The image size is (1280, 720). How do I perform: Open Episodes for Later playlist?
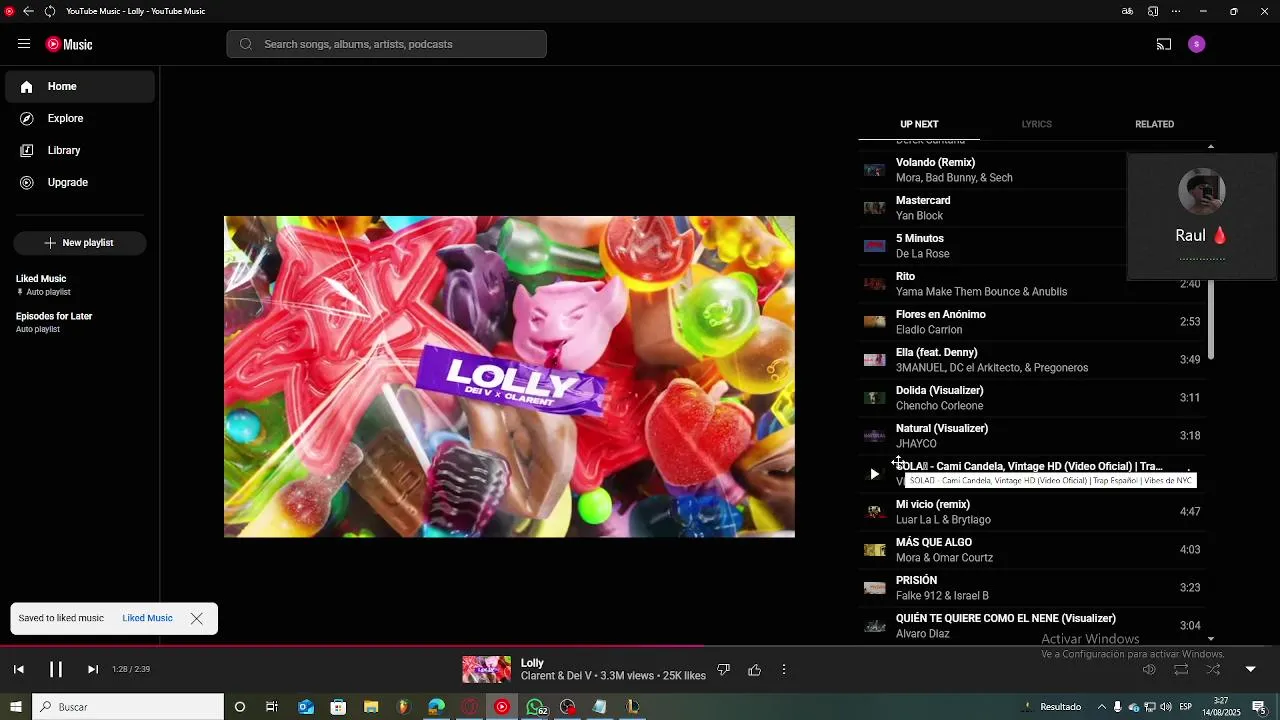[80, 322]
